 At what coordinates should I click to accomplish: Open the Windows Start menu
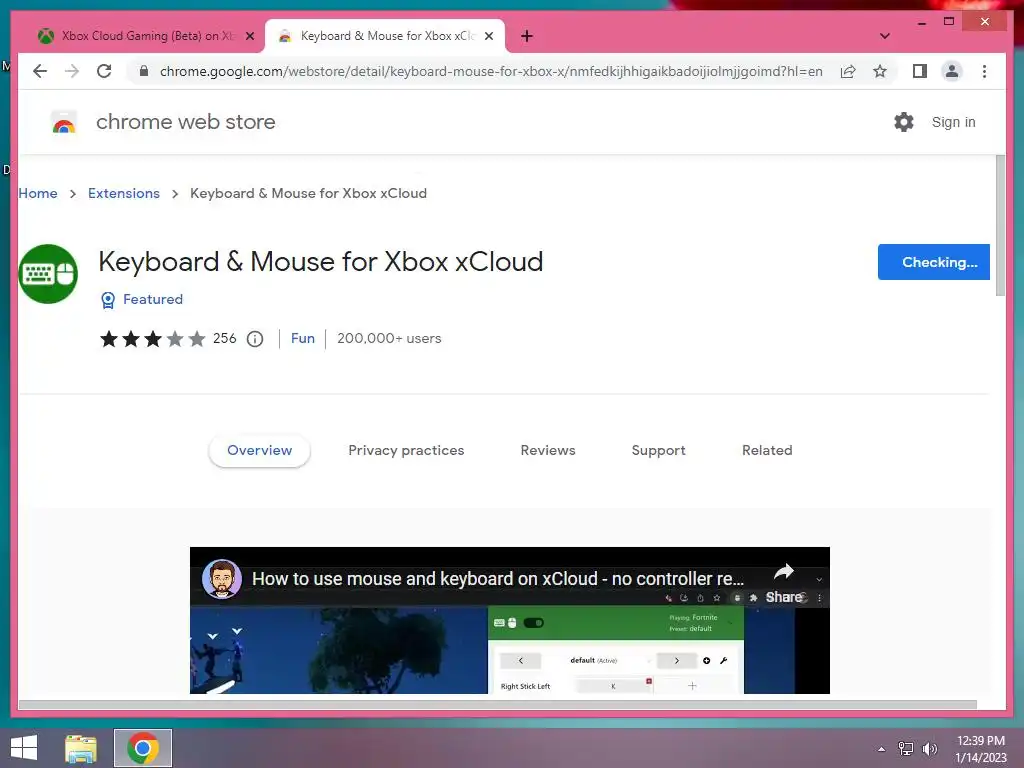click(x=24, y=748)
